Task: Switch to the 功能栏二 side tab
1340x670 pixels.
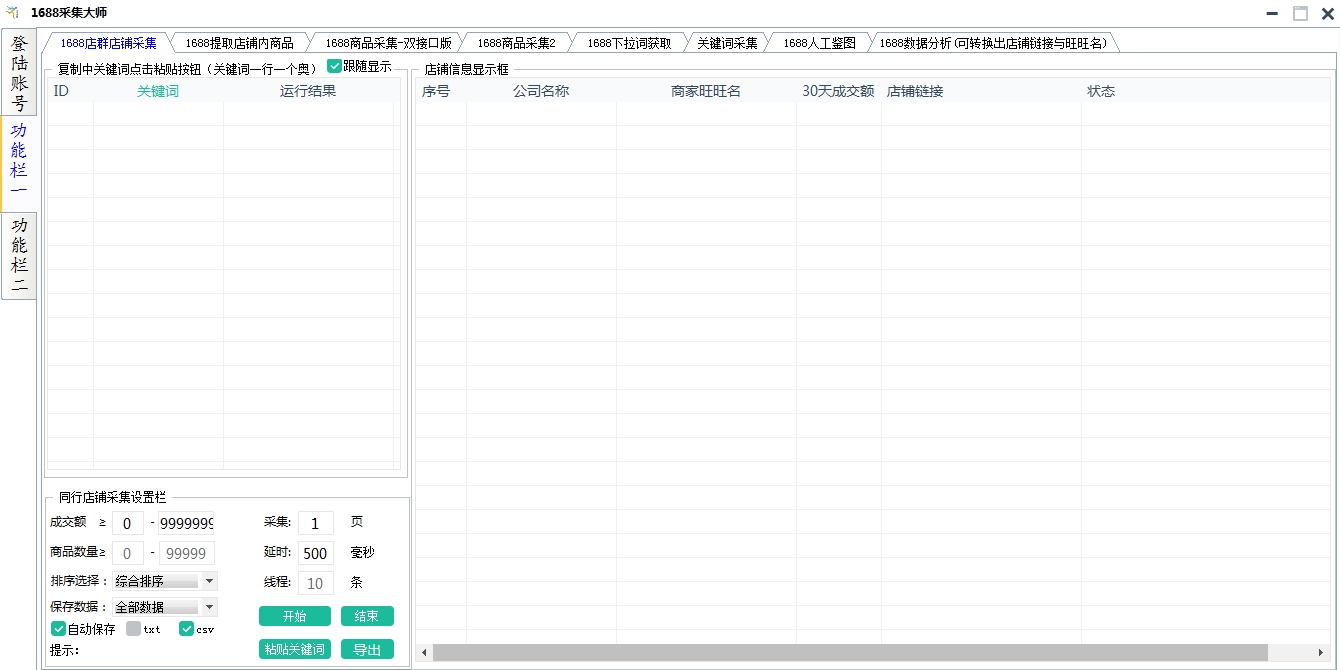Action: click(19, 255)
